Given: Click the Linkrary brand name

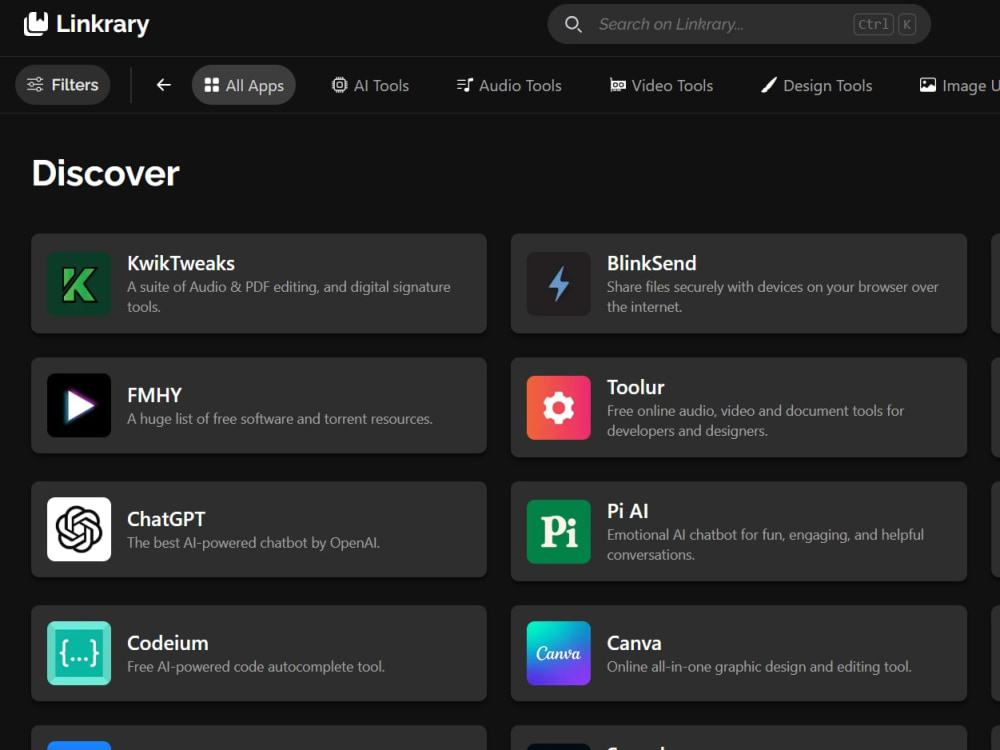Looking at the screenshot, I should pos(103,24).
